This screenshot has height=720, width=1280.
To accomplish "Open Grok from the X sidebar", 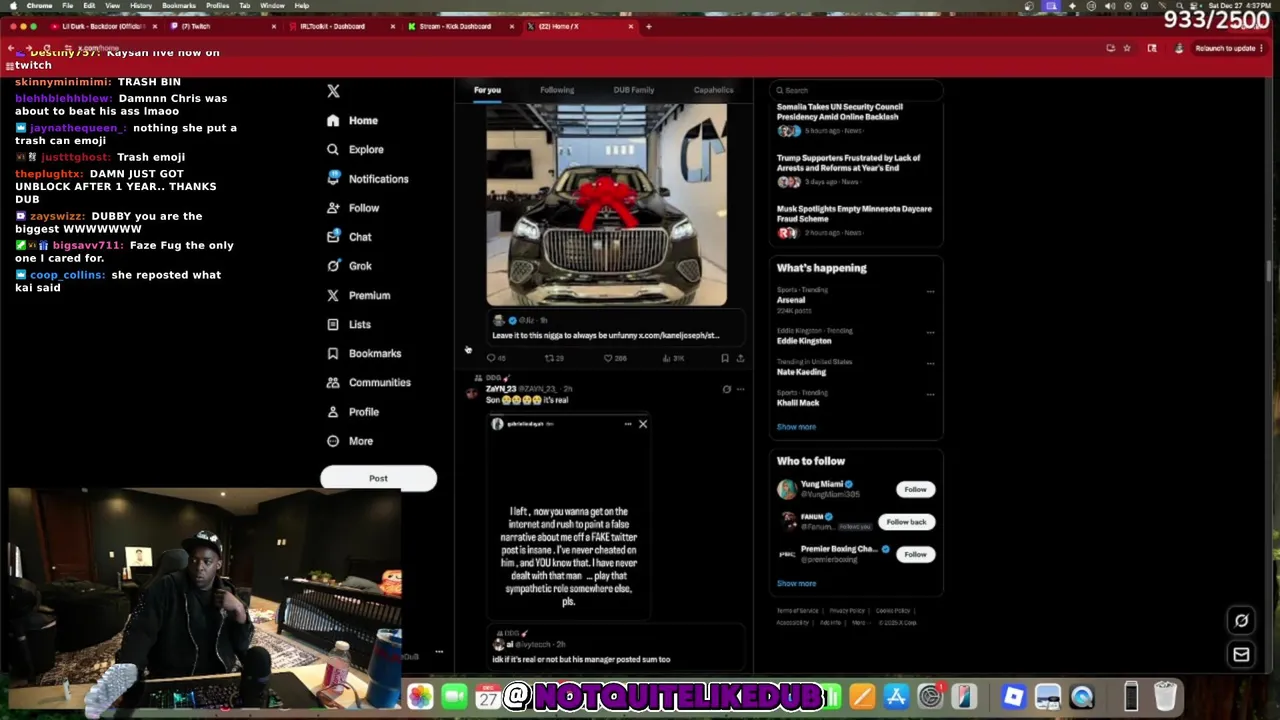I will click(349, 266).
